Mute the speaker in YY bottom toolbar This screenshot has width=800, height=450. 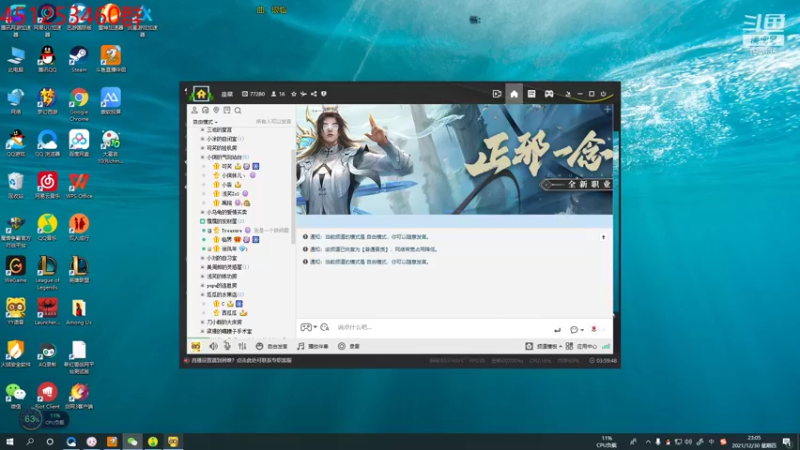pyautogui.click(x=213, y=346)
